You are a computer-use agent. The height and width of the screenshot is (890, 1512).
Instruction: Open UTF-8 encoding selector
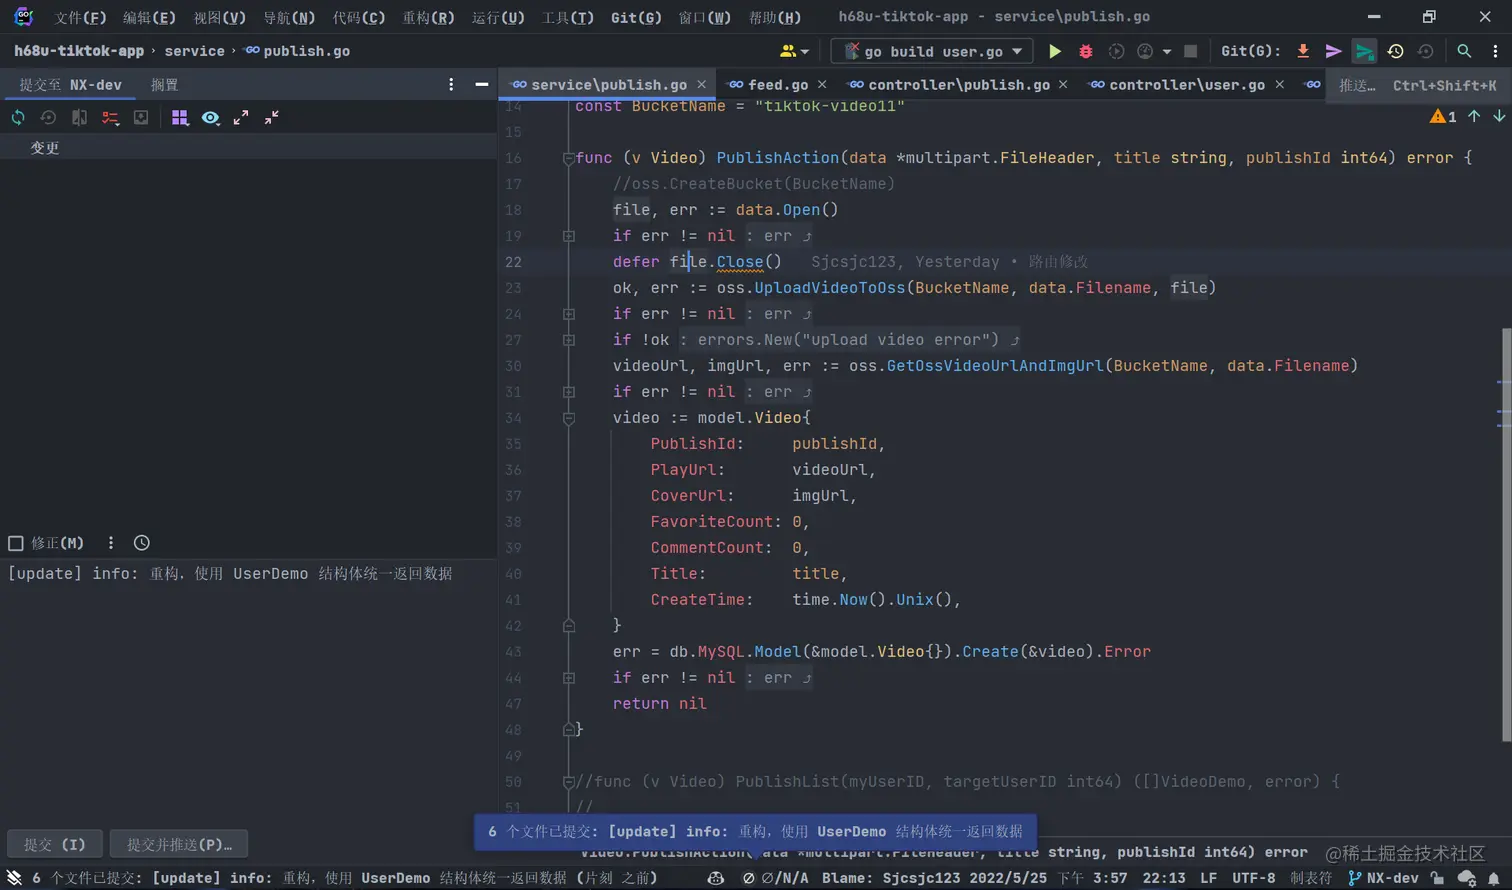[x=1253, y=878]
